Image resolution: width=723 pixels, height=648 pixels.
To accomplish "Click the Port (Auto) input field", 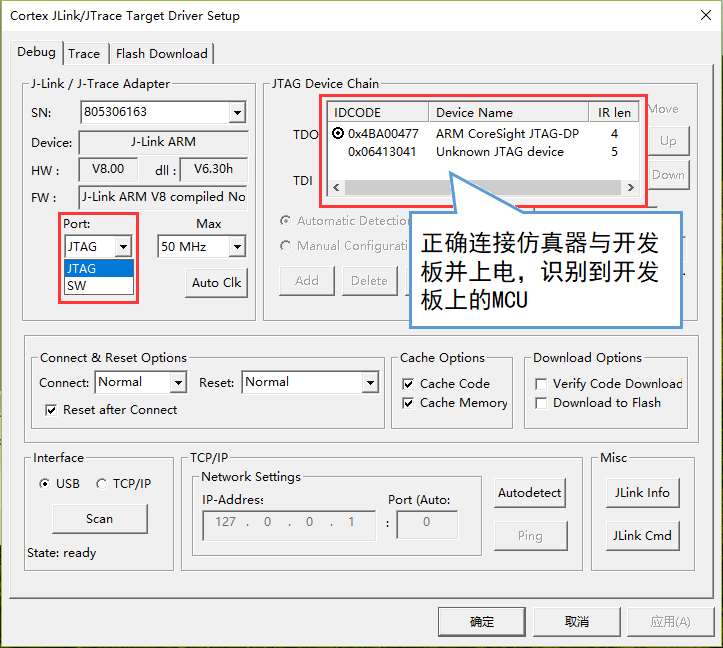I will pyautogui.click(x=427, y=524).
